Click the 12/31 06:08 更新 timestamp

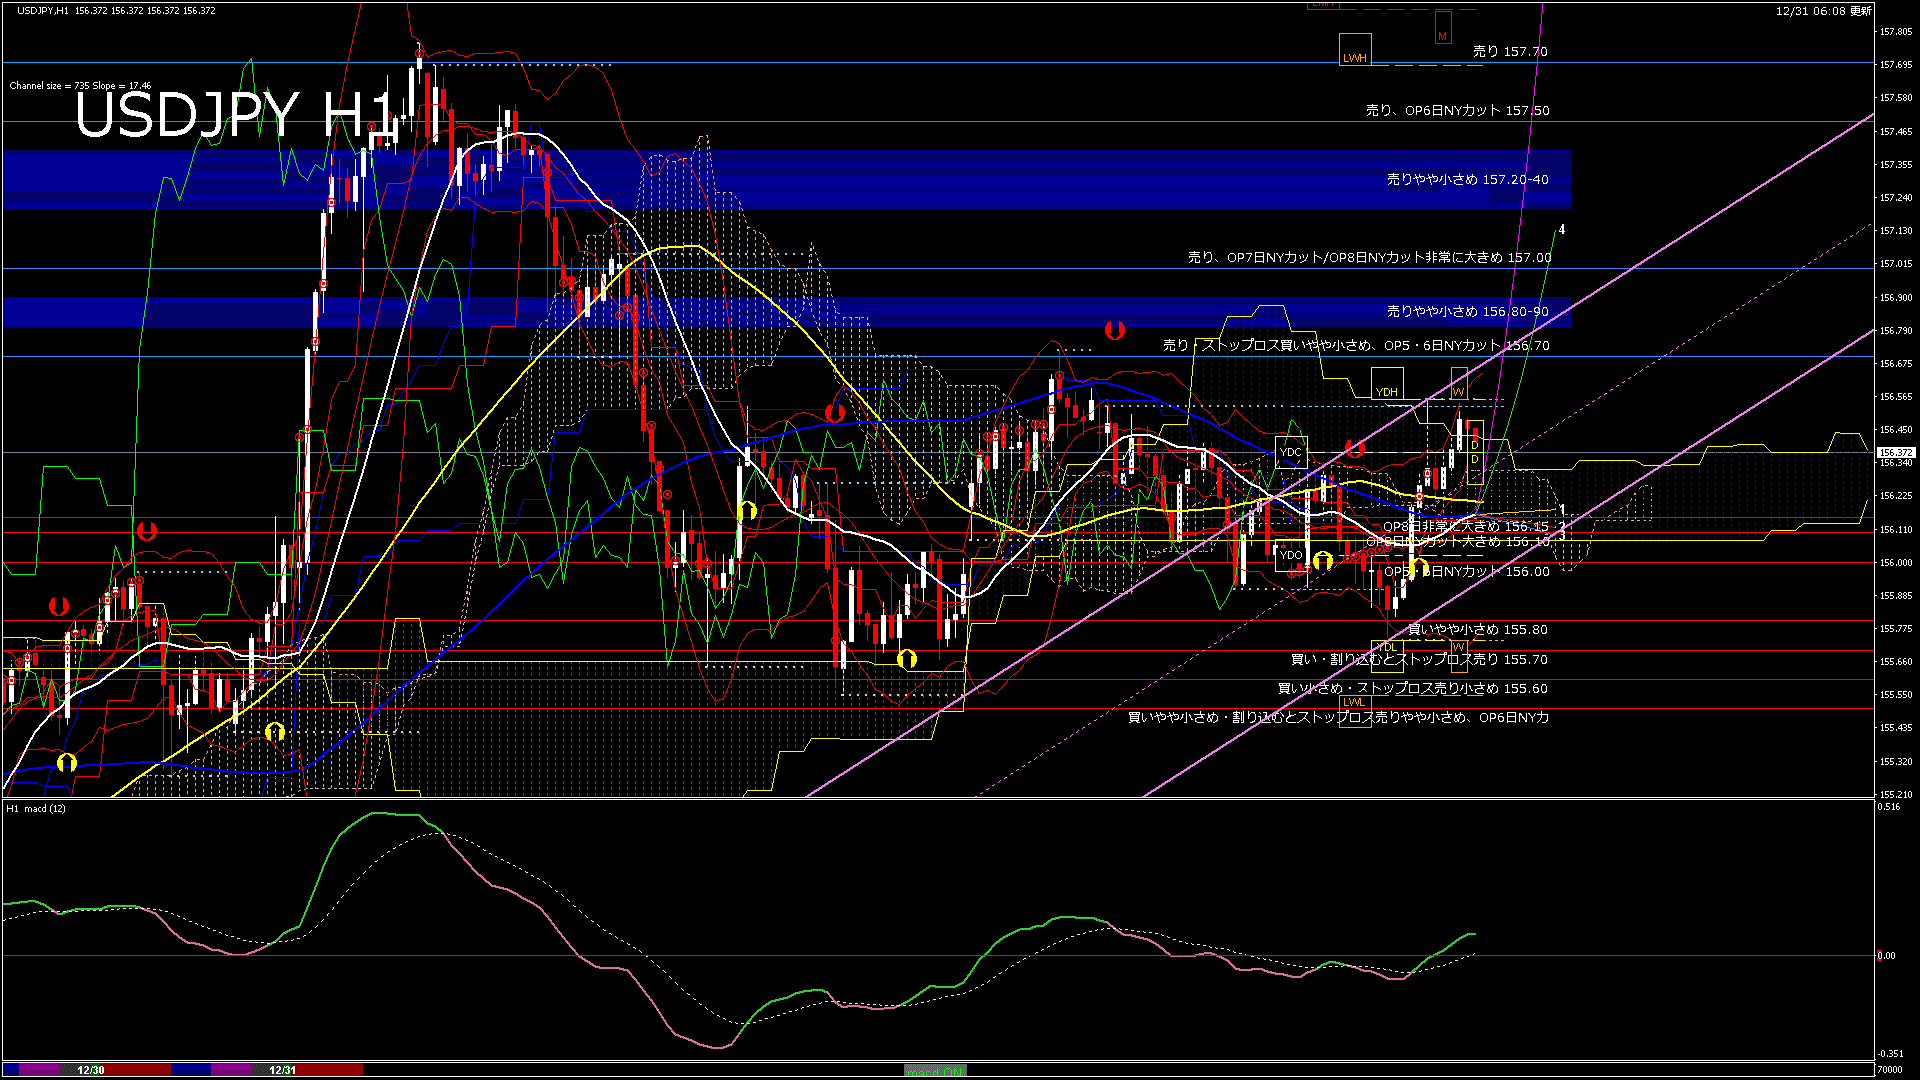[1823, 11]
